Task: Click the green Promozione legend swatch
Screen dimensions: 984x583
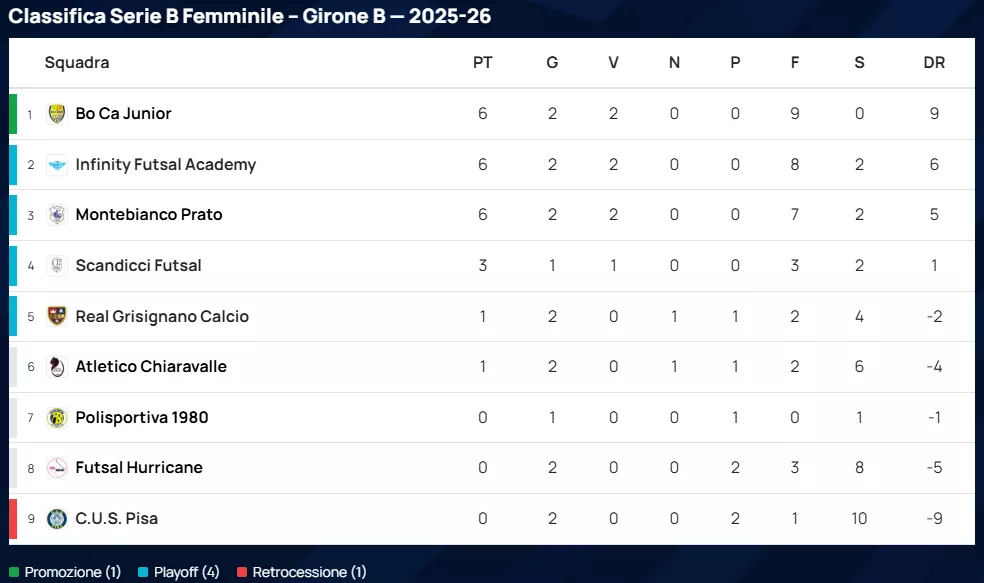Action: (x=14, y=573)
